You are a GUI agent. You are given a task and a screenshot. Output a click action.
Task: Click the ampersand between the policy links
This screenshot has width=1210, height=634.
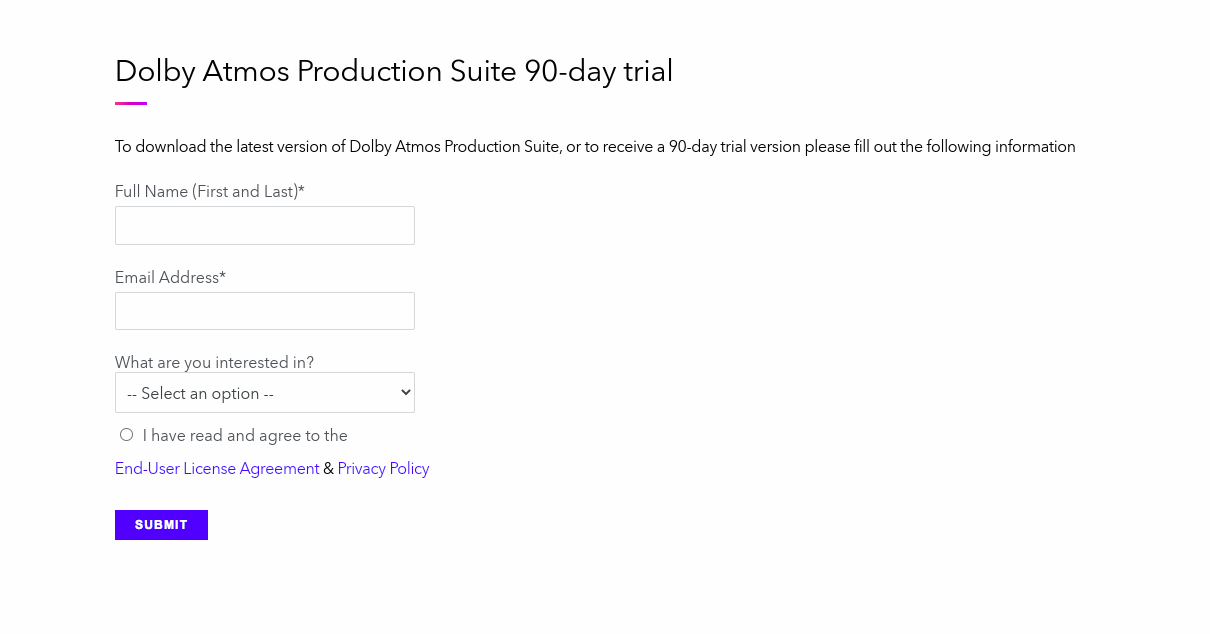pyautogui.click(x=329, y=469)
